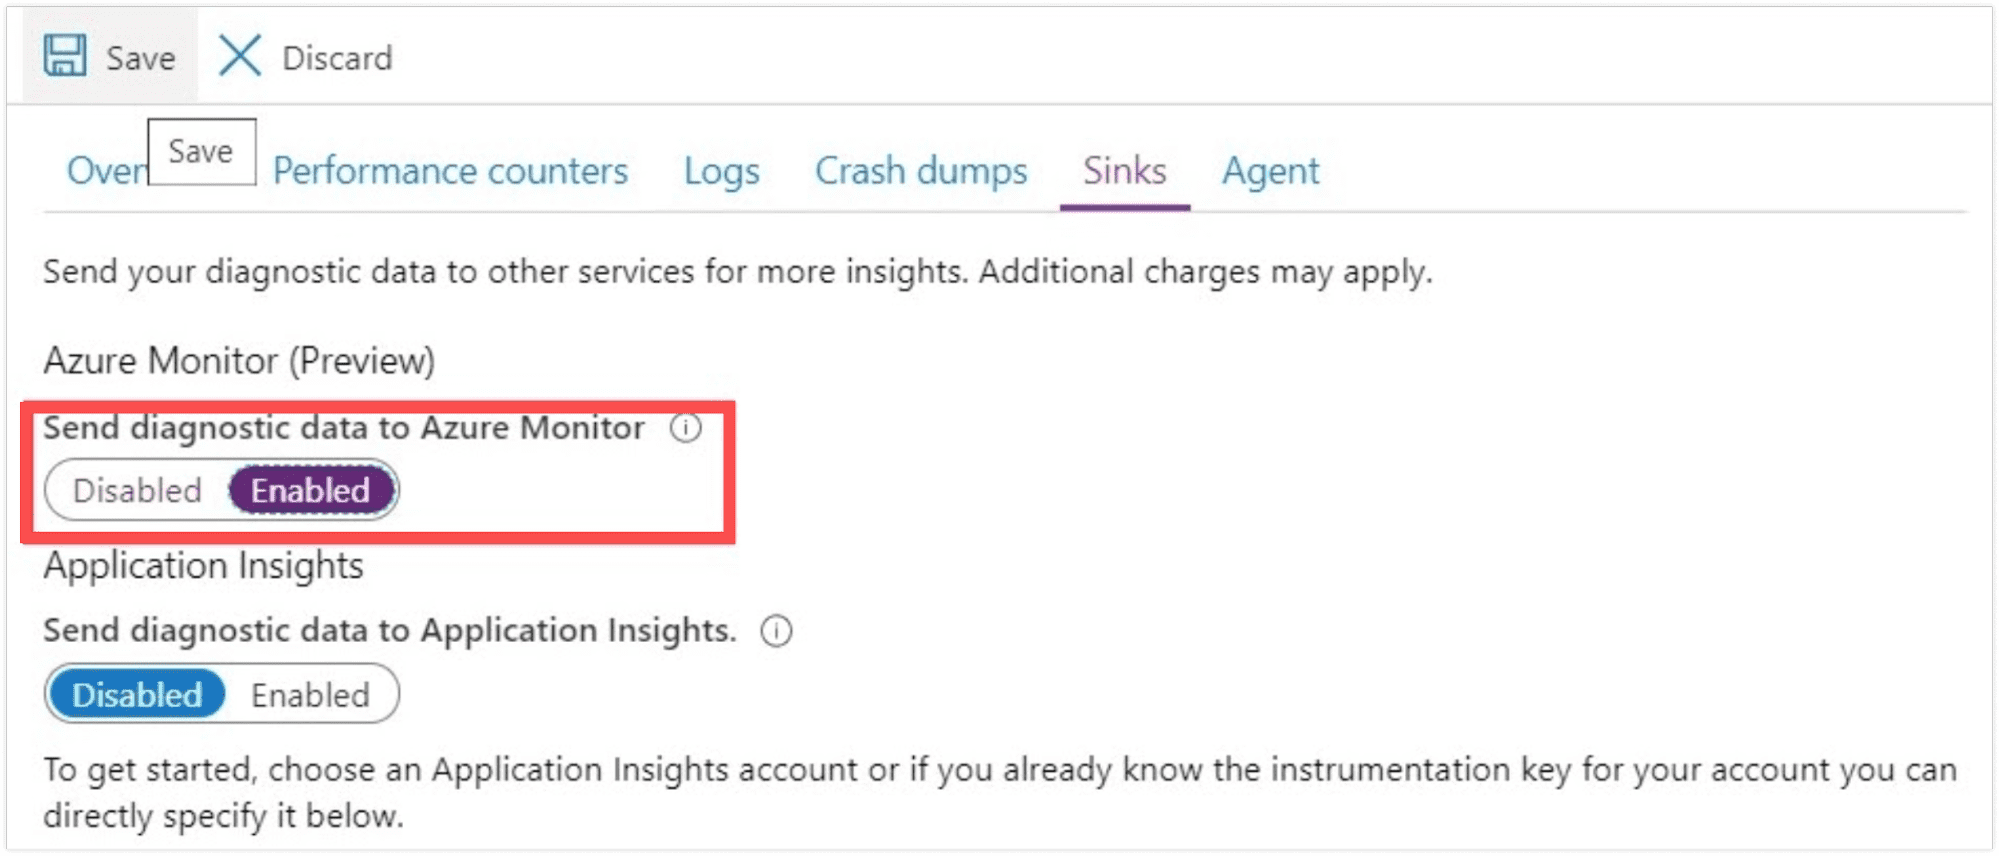Click the floppy disk Save icon
1999x856 pixels.
(65, 56)
